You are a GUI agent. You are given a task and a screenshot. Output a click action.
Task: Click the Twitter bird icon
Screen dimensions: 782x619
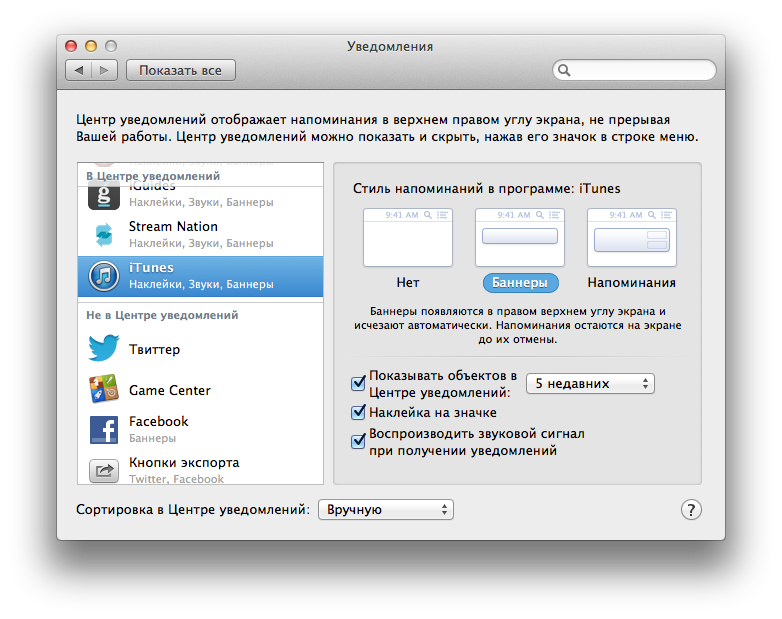point(104,348)
